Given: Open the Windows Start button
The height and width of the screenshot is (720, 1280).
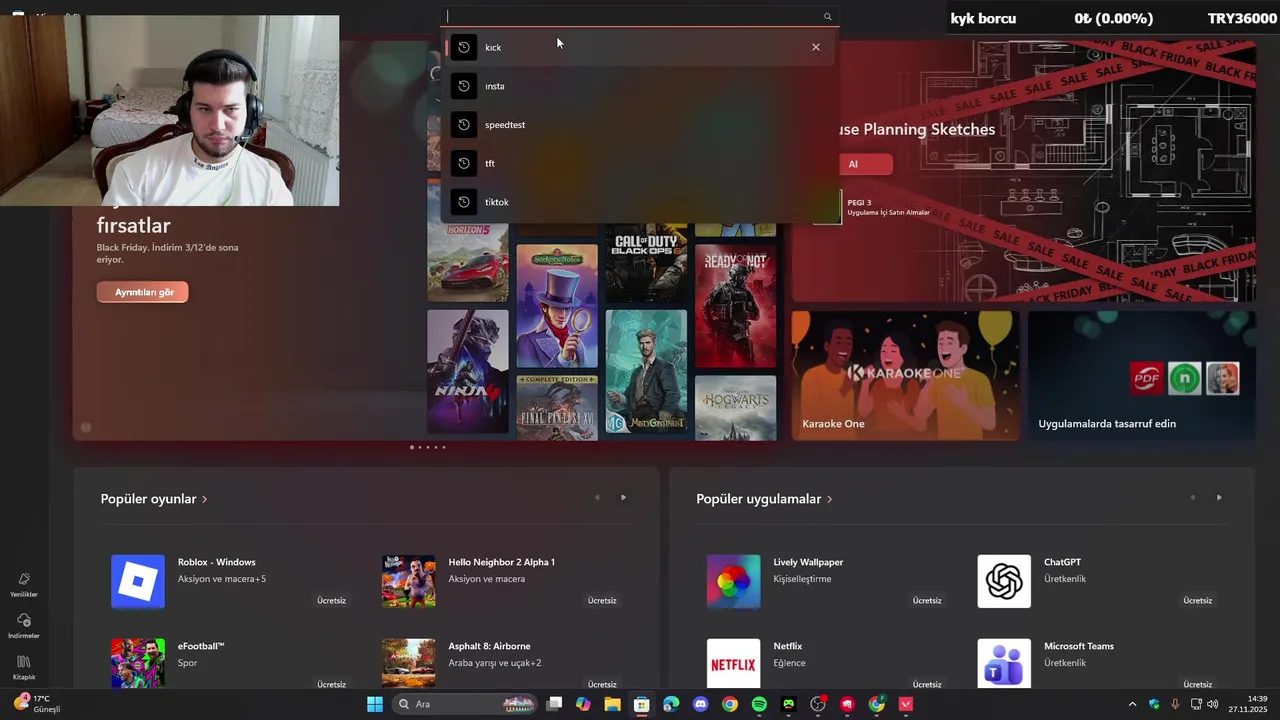Looking at the screenshot, I should click(375, 704).
